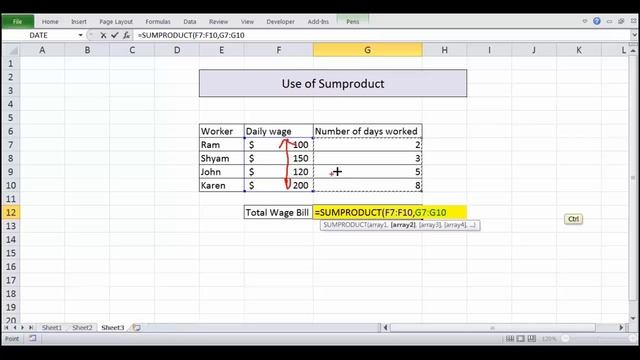
Task: Select the Sheet3 tab
Action: click(x=112, y=327)
